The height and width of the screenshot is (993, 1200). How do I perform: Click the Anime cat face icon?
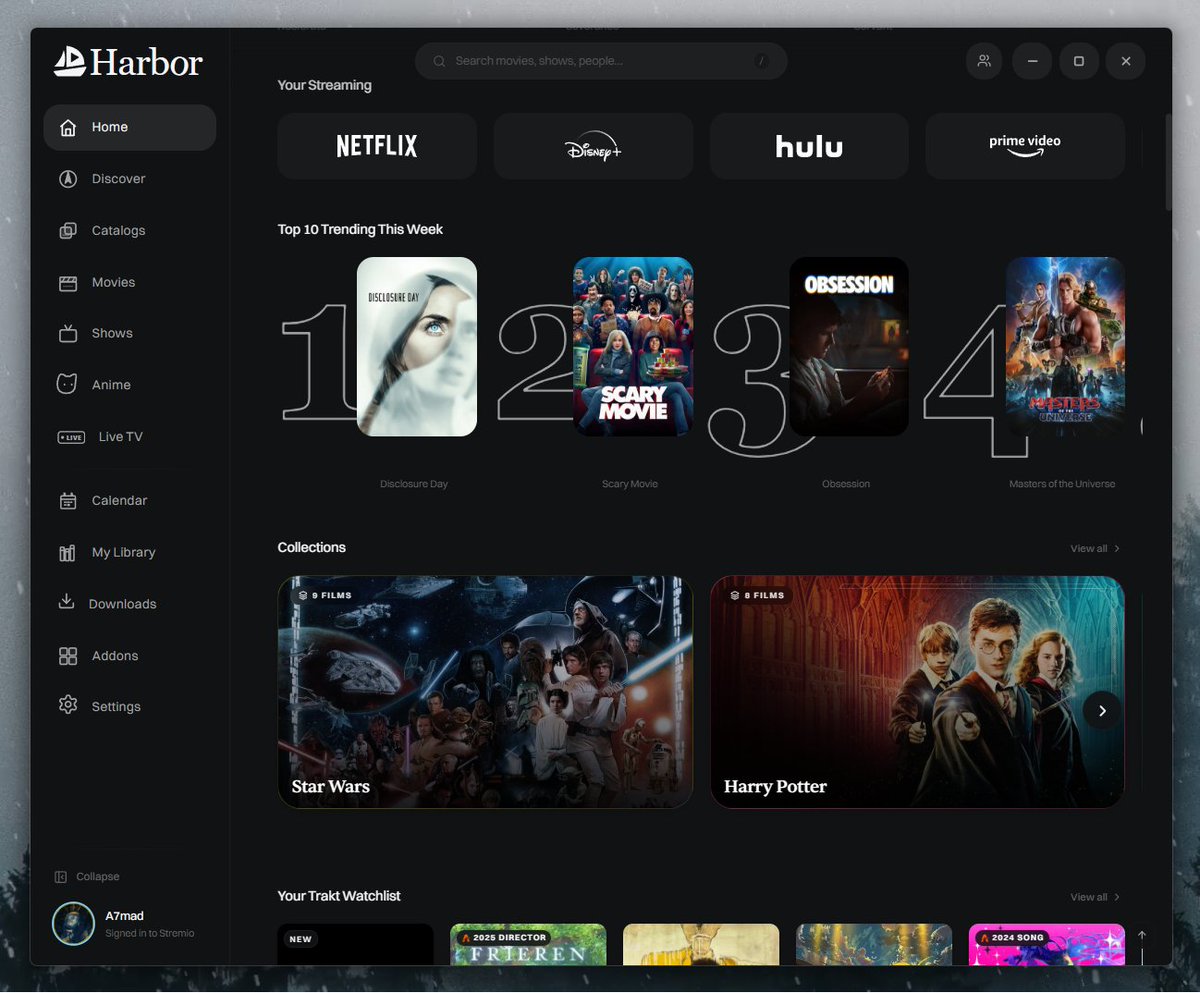coord(68,385)
